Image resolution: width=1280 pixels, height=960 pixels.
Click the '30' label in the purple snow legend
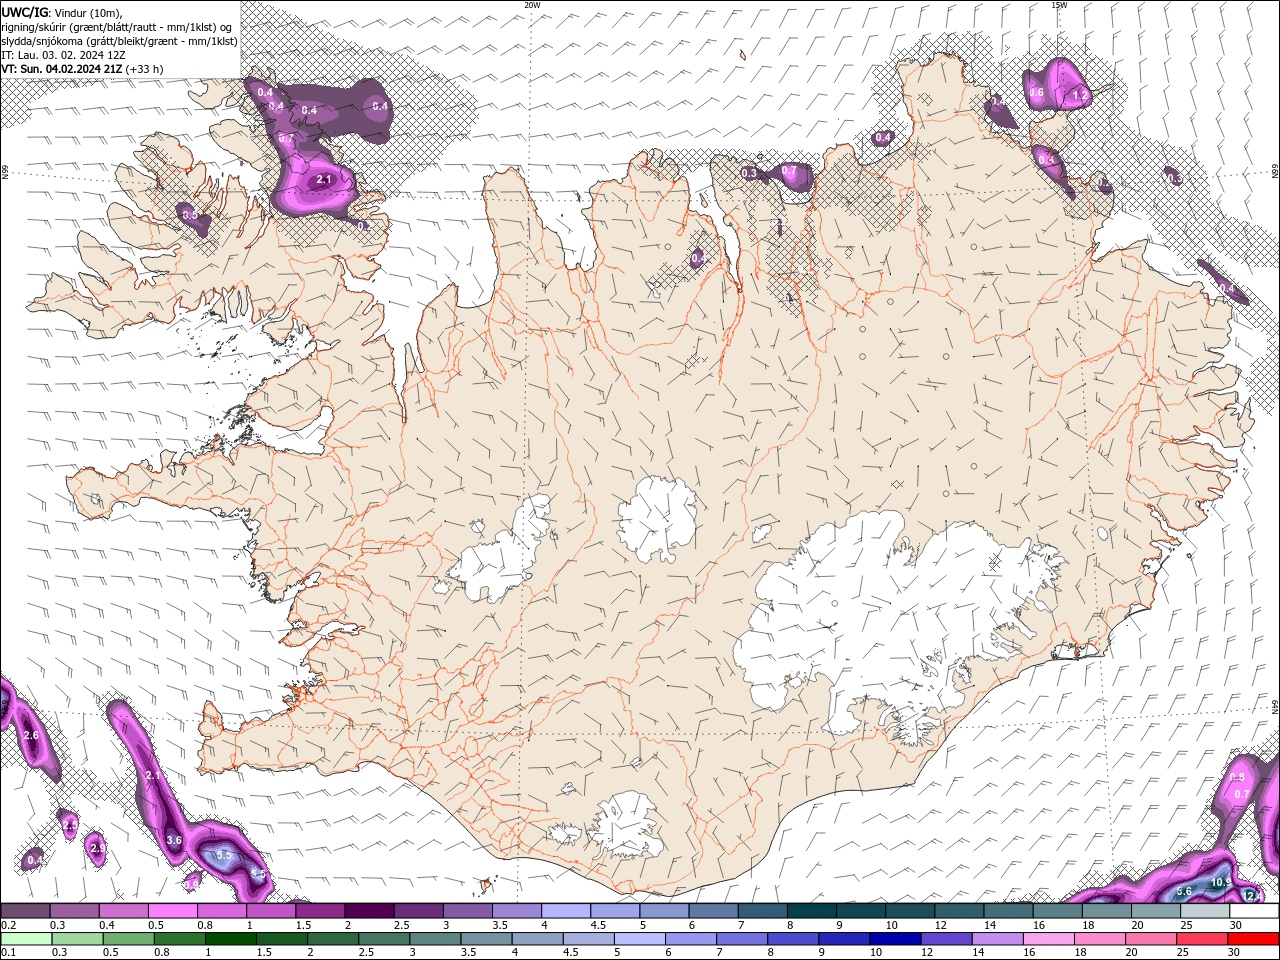[x=1236, y=925]
